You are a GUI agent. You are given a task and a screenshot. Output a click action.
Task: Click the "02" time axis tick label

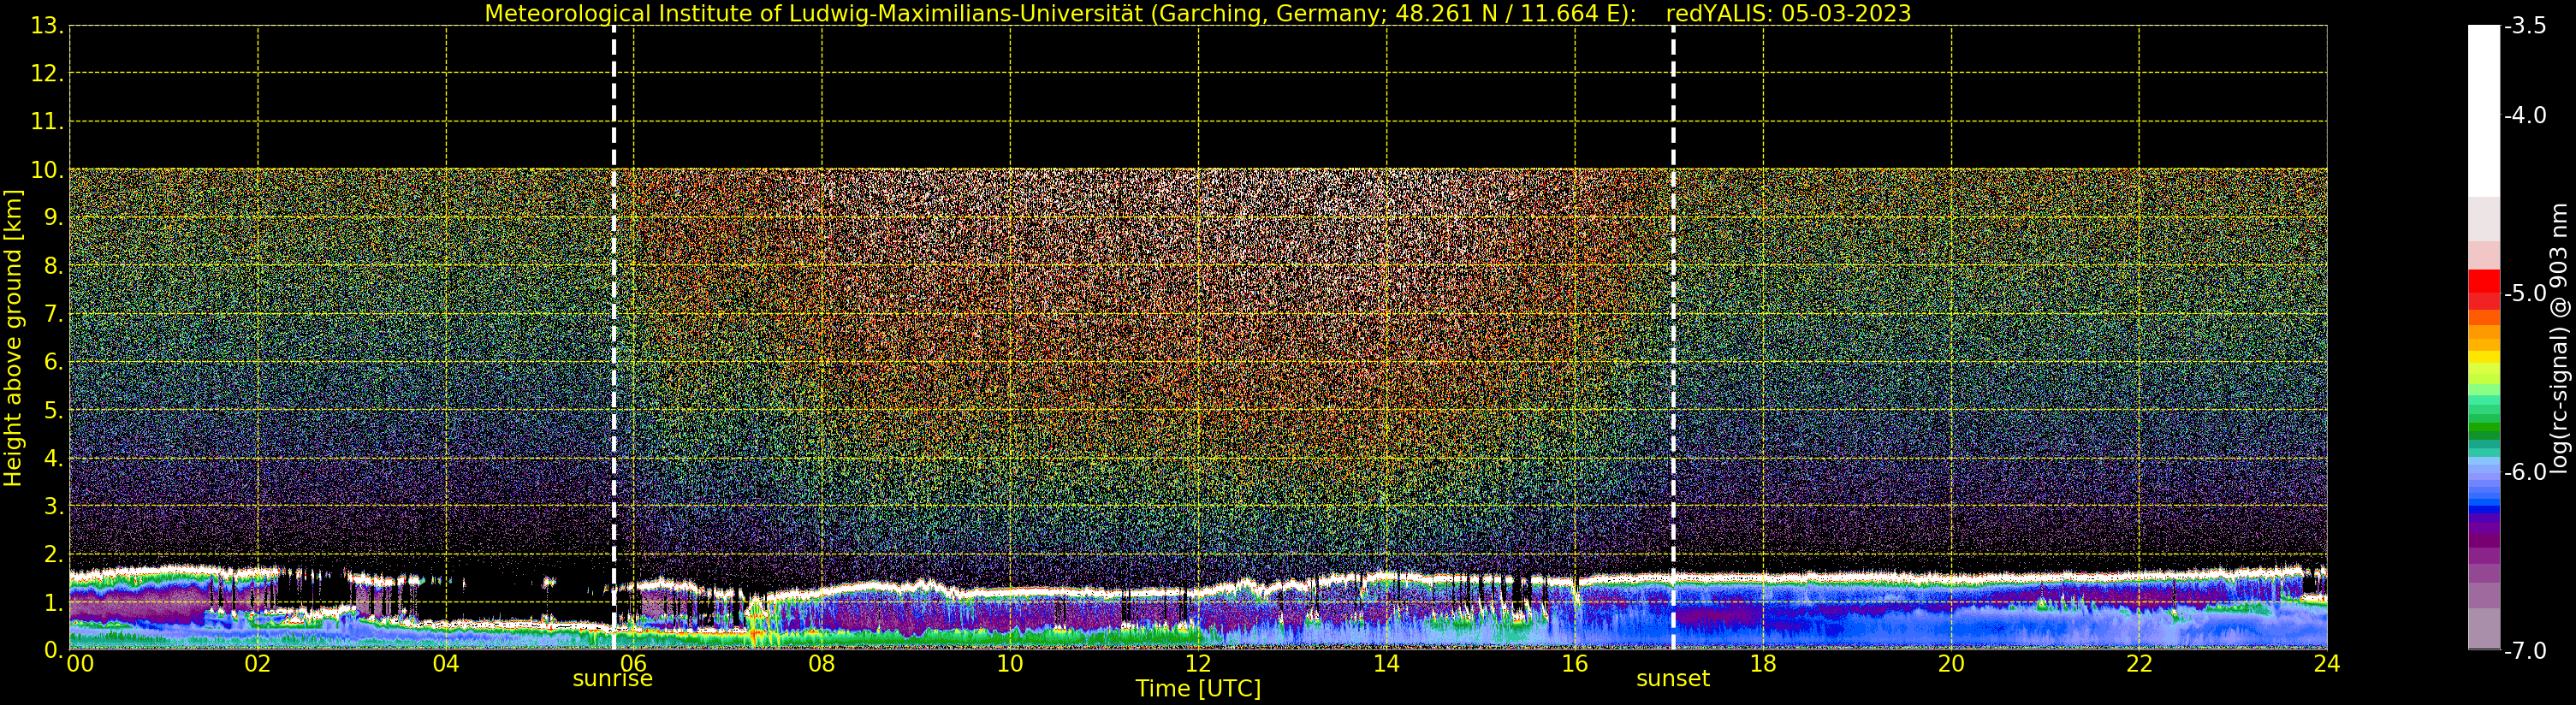[258, 664]
